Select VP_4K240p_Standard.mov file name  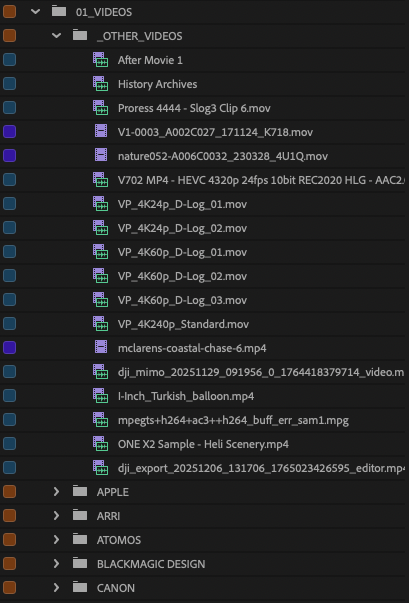[x=183, y=324]
